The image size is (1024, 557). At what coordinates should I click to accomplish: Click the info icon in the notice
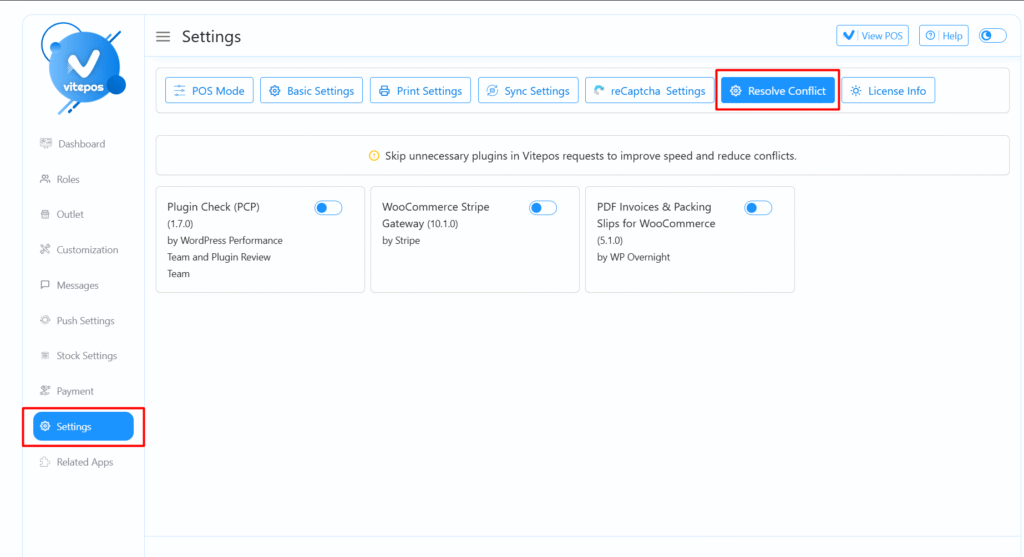tap(374, 155)
